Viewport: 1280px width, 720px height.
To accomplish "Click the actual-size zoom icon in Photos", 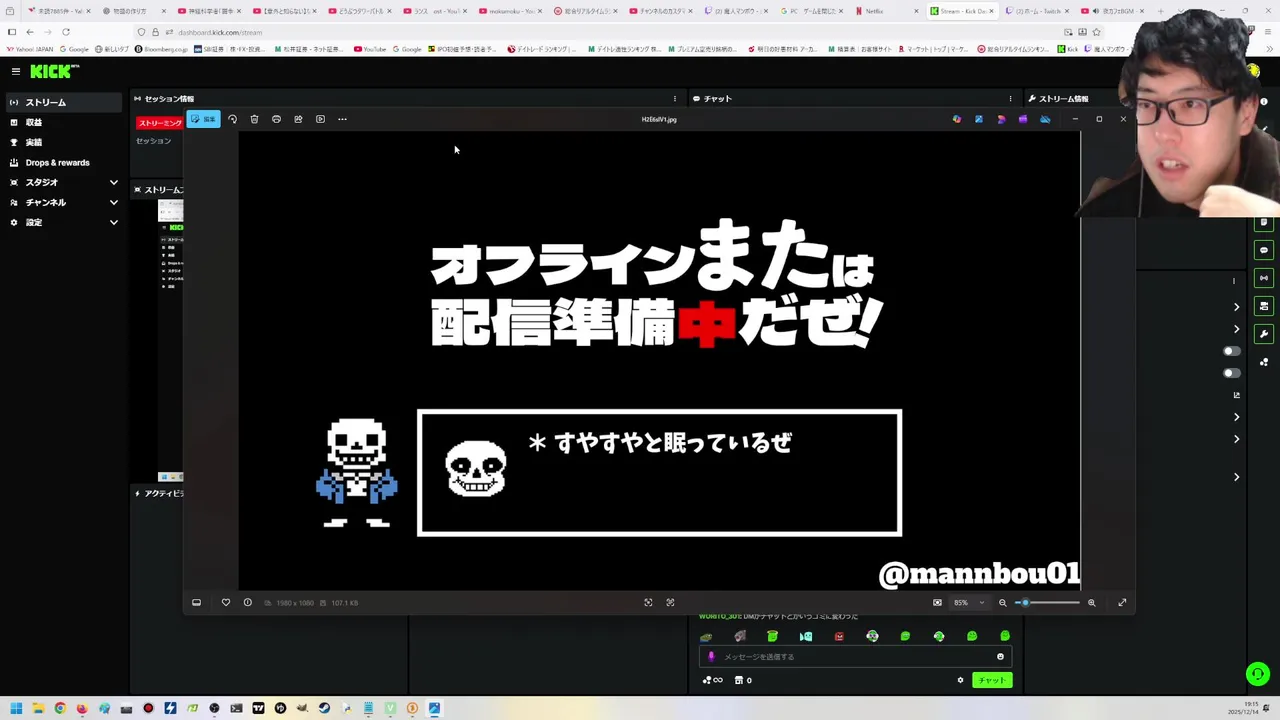I will pos(670,602).
